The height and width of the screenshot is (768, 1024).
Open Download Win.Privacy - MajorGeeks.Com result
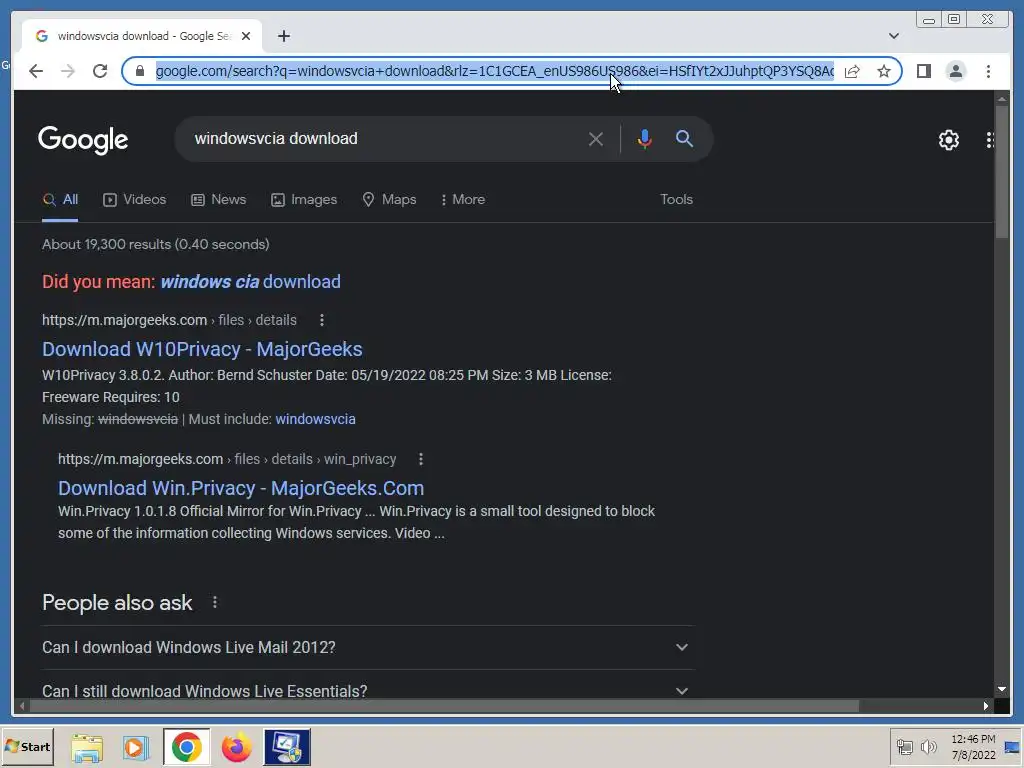(x=241, y=488)
